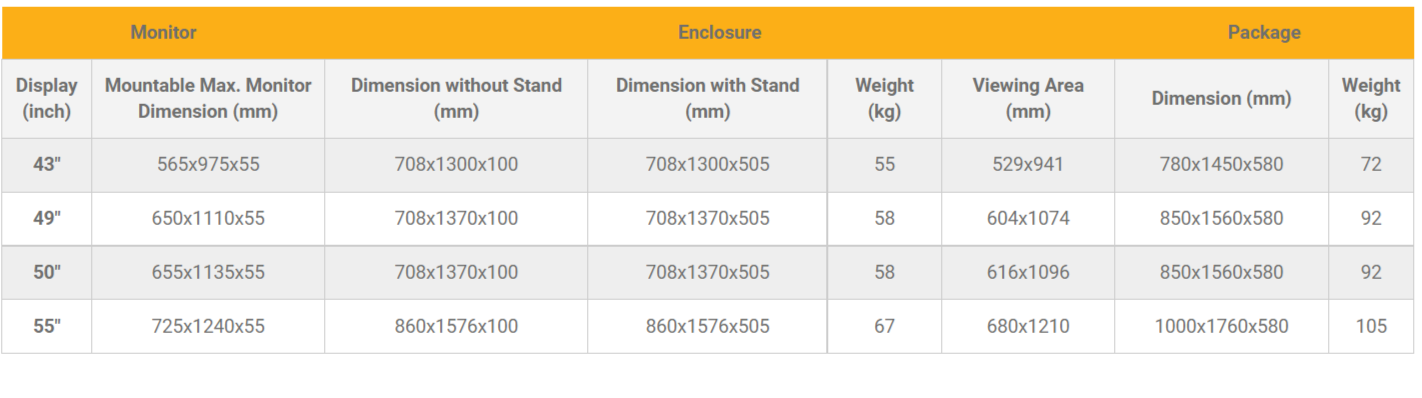Select the Mountable Max. Monitor Dimension header
The width and height of the screenshot is (1422, 398).
click(208, 98)
